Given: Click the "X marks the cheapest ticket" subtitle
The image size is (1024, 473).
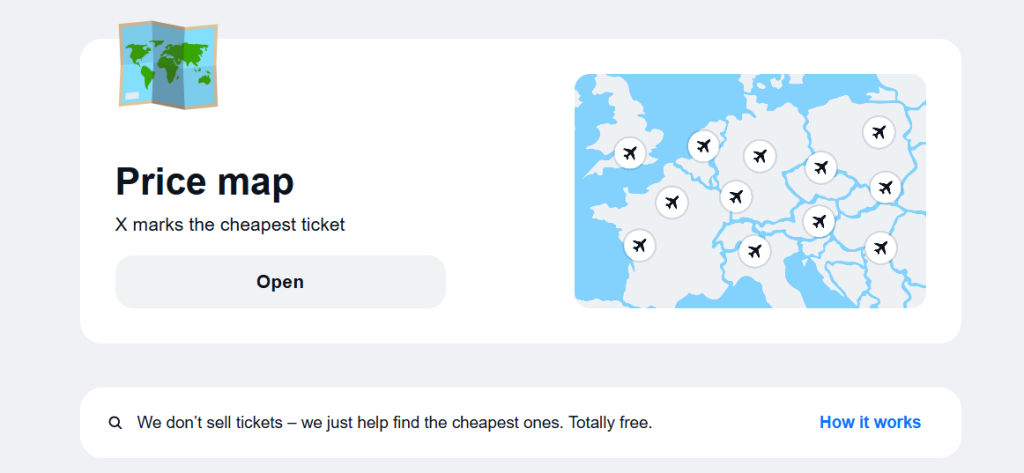Looking at the screenshot, I should tap(230, 225).
